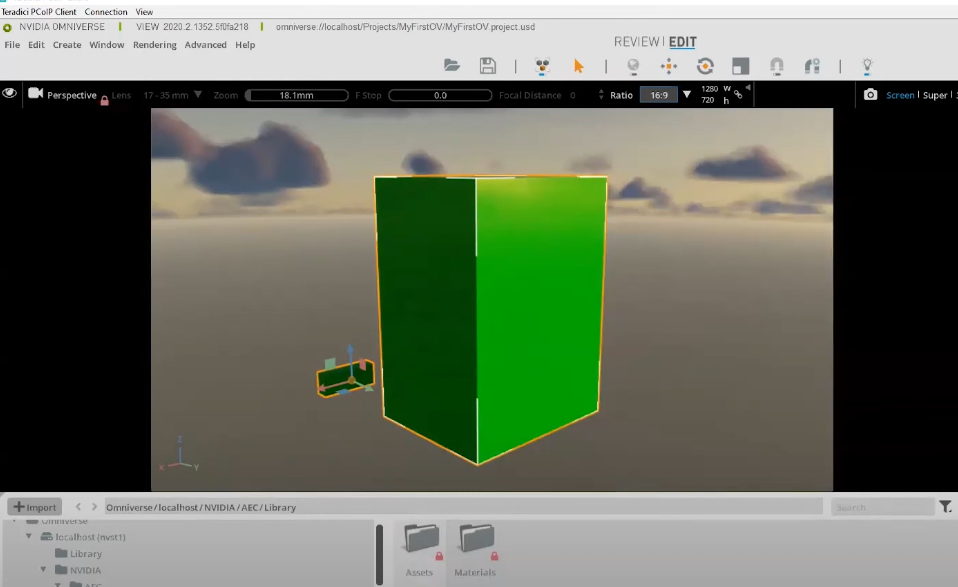
Task: Open the Edit menu
Action: coord(36,45)
